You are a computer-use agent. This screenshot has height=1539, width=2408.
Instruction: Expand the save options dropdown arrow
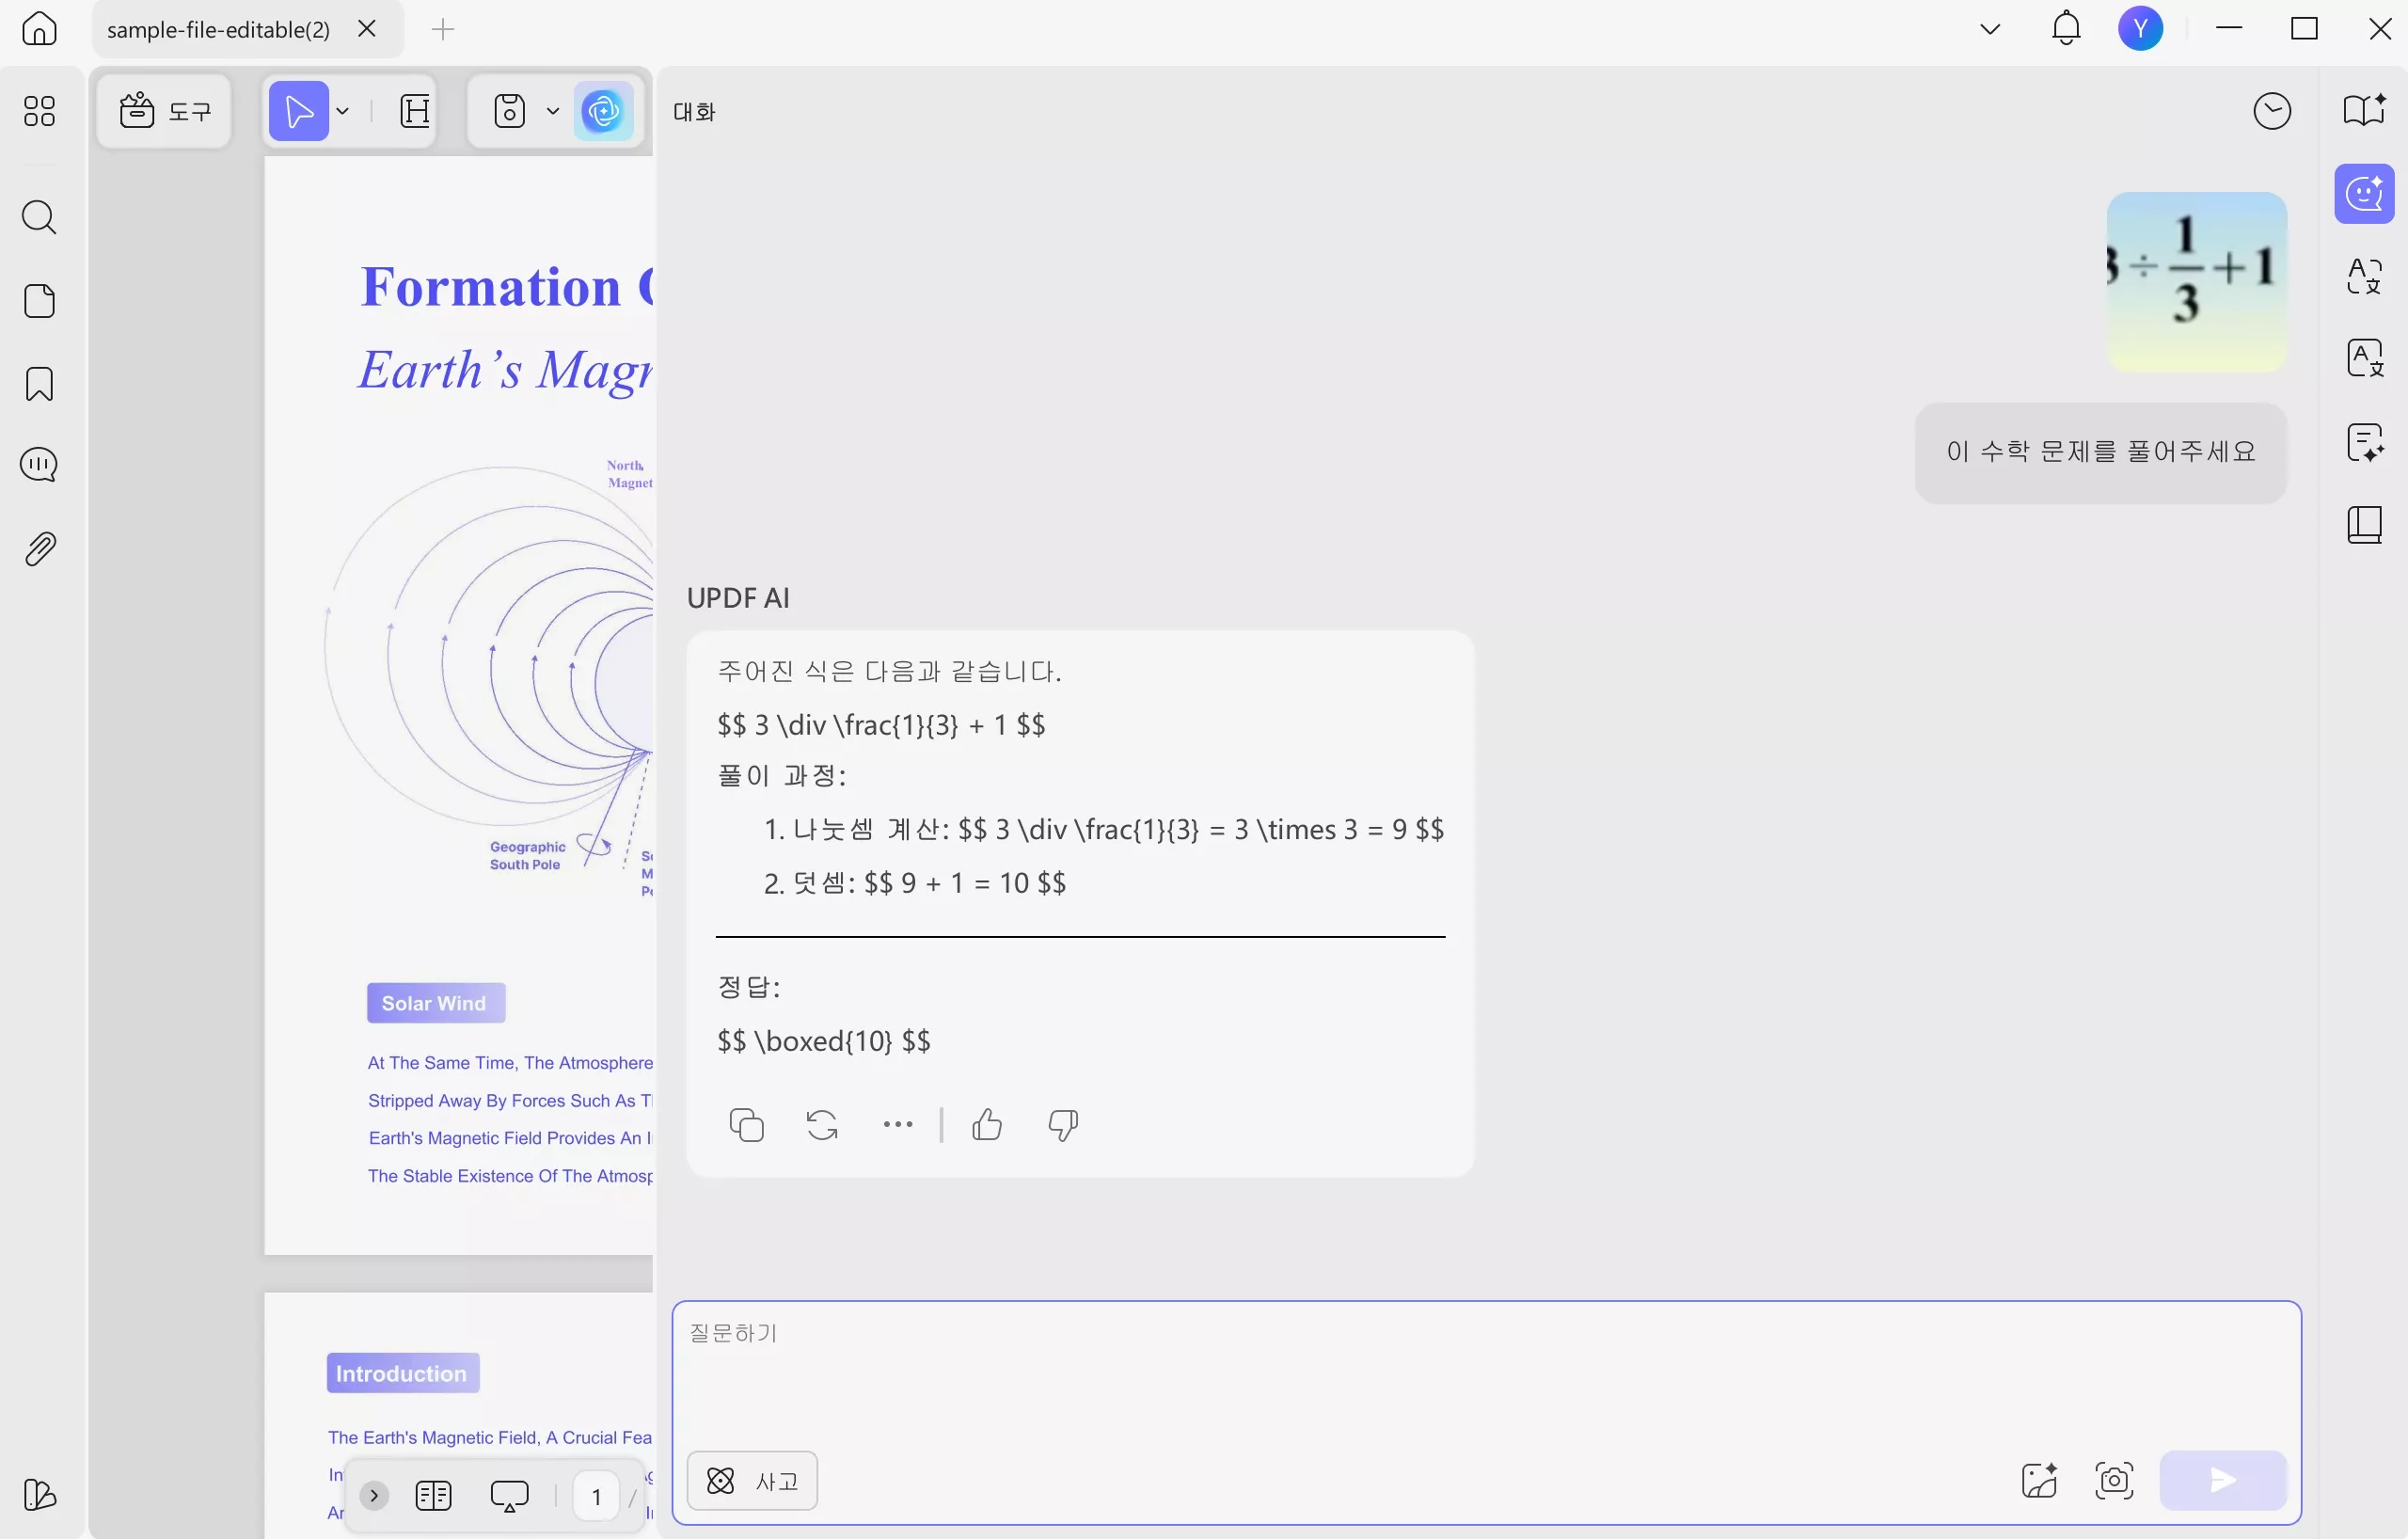tap(553, 111)
